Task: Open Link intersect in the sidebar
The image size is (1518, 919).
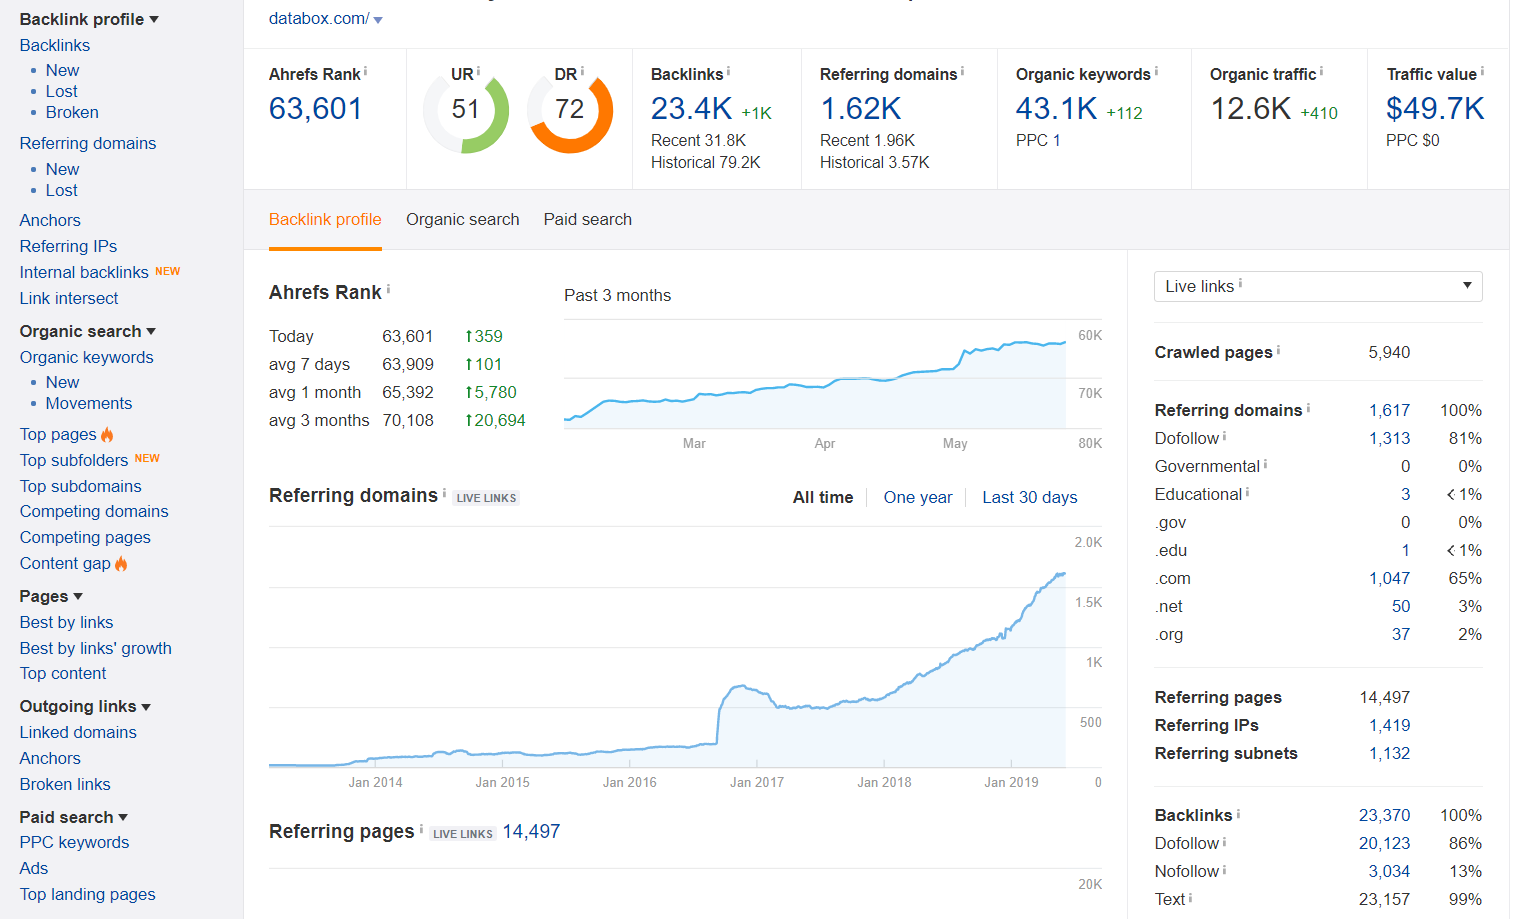Action: [x=69, y=298]
